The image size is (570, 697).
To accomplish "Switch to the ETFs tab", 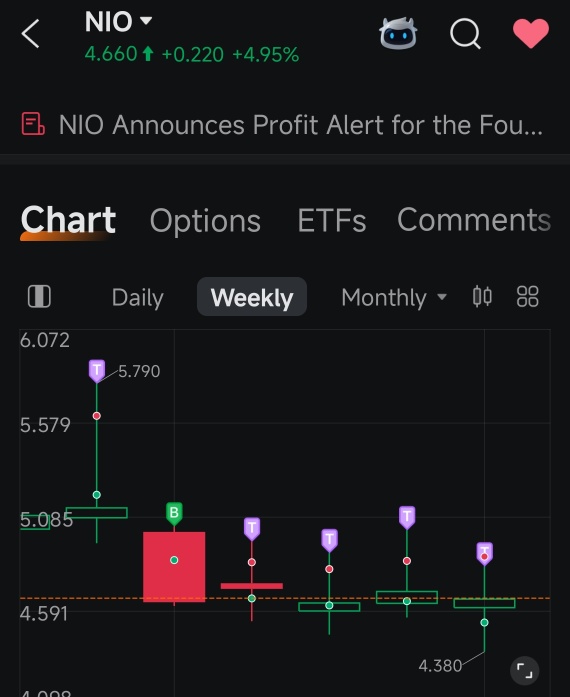I will point(332,220).
